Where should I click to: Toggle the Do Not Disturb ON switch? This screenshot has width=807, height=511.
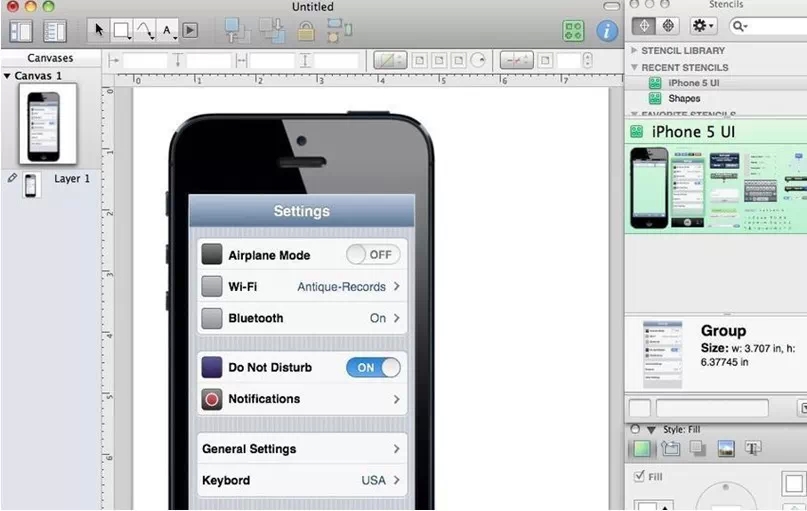pyautogui.click(x=373, y=367)
